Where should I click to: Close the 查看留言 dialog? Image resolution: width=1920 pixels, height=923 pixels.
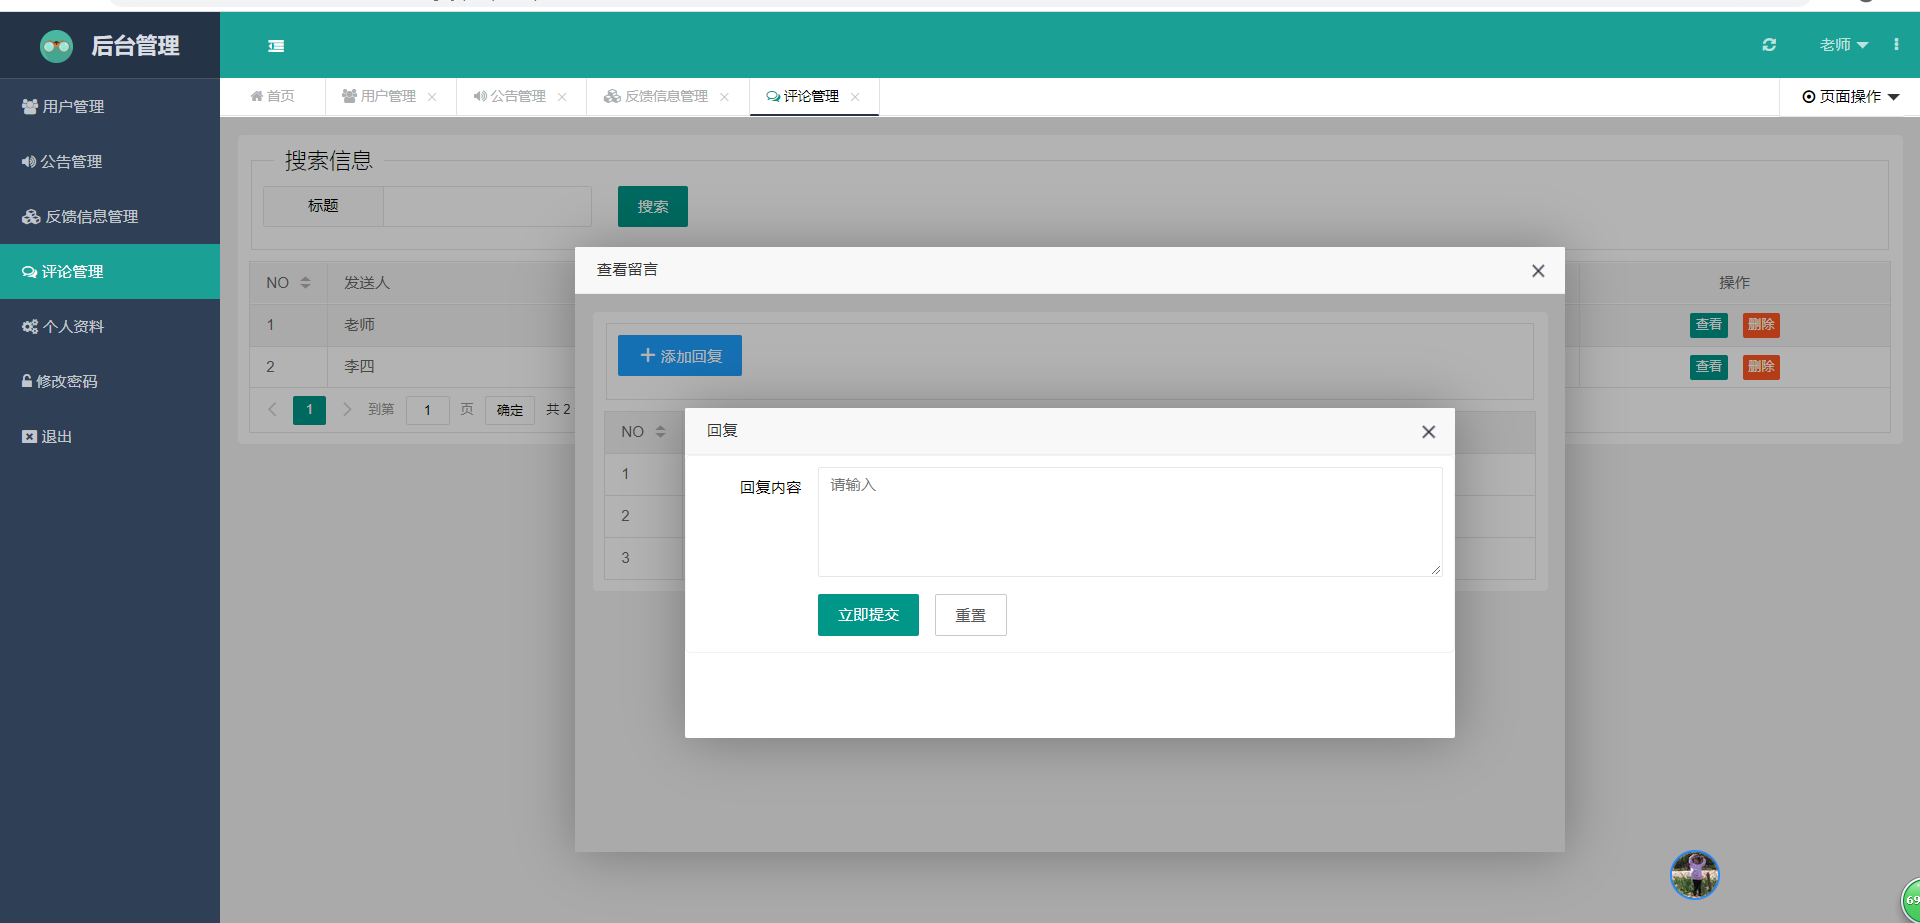(1538, 271)
